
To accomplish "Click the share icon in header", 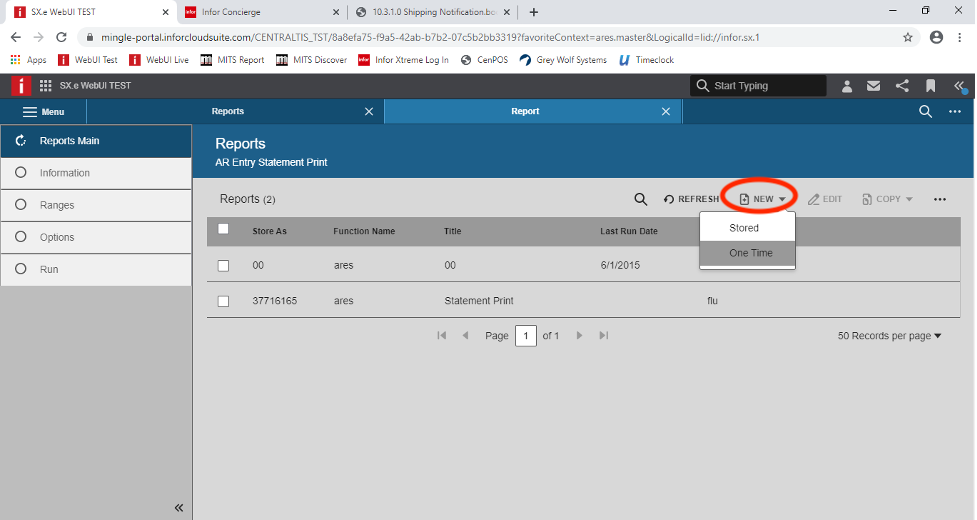I will point(902,86).
